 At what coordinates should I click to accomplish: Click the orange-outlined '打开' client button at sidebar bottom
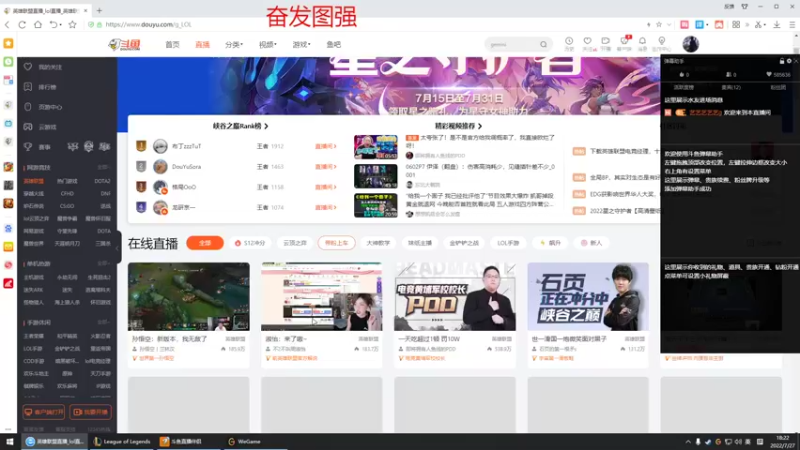click(43, 412)
